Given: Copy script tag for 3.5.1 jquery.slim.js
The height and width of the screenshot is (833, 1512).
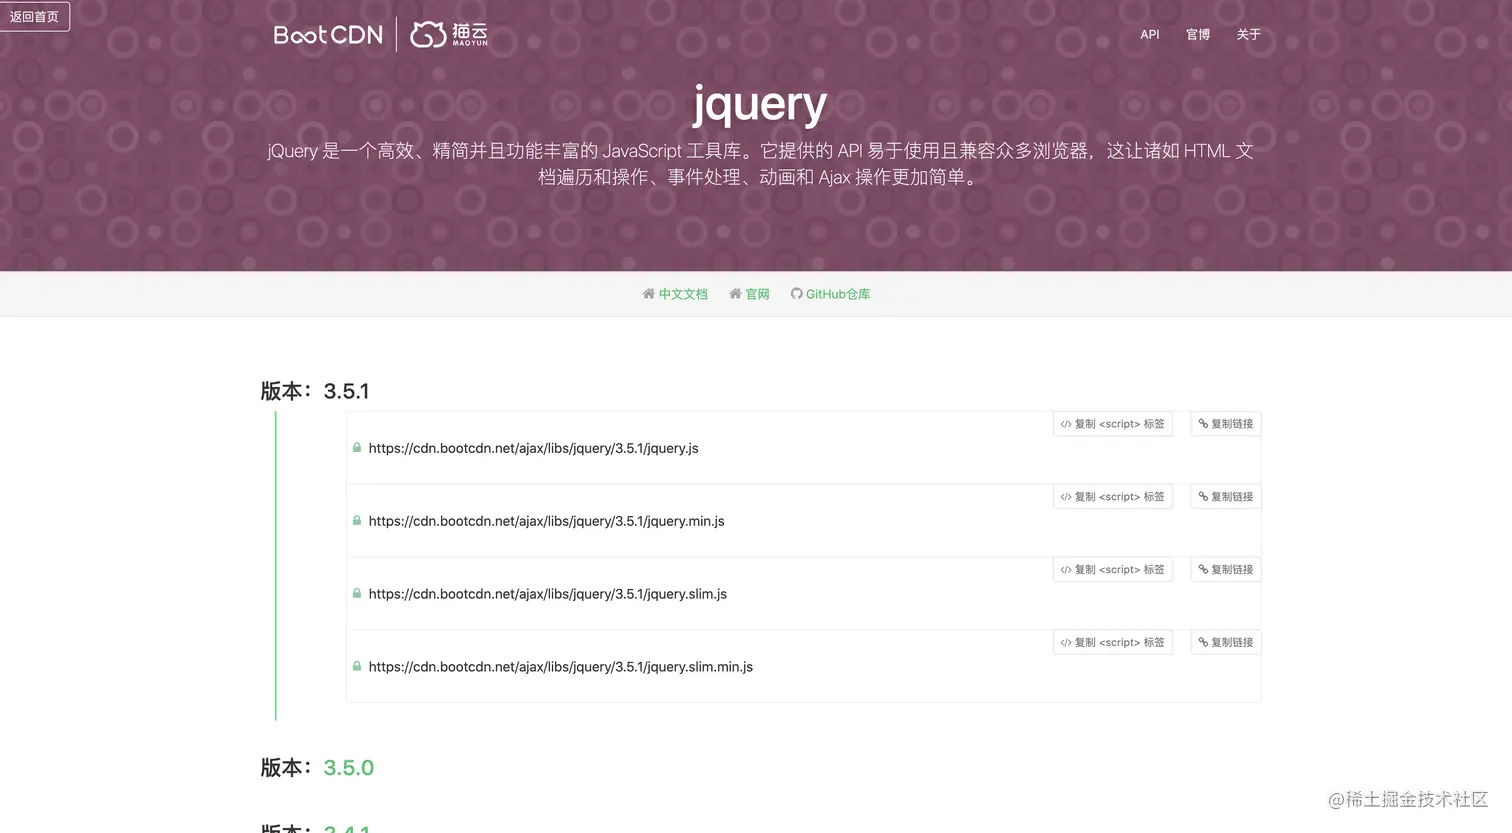Looking at the screenshot, I should pyautogui.click(x=1113, y=570).
